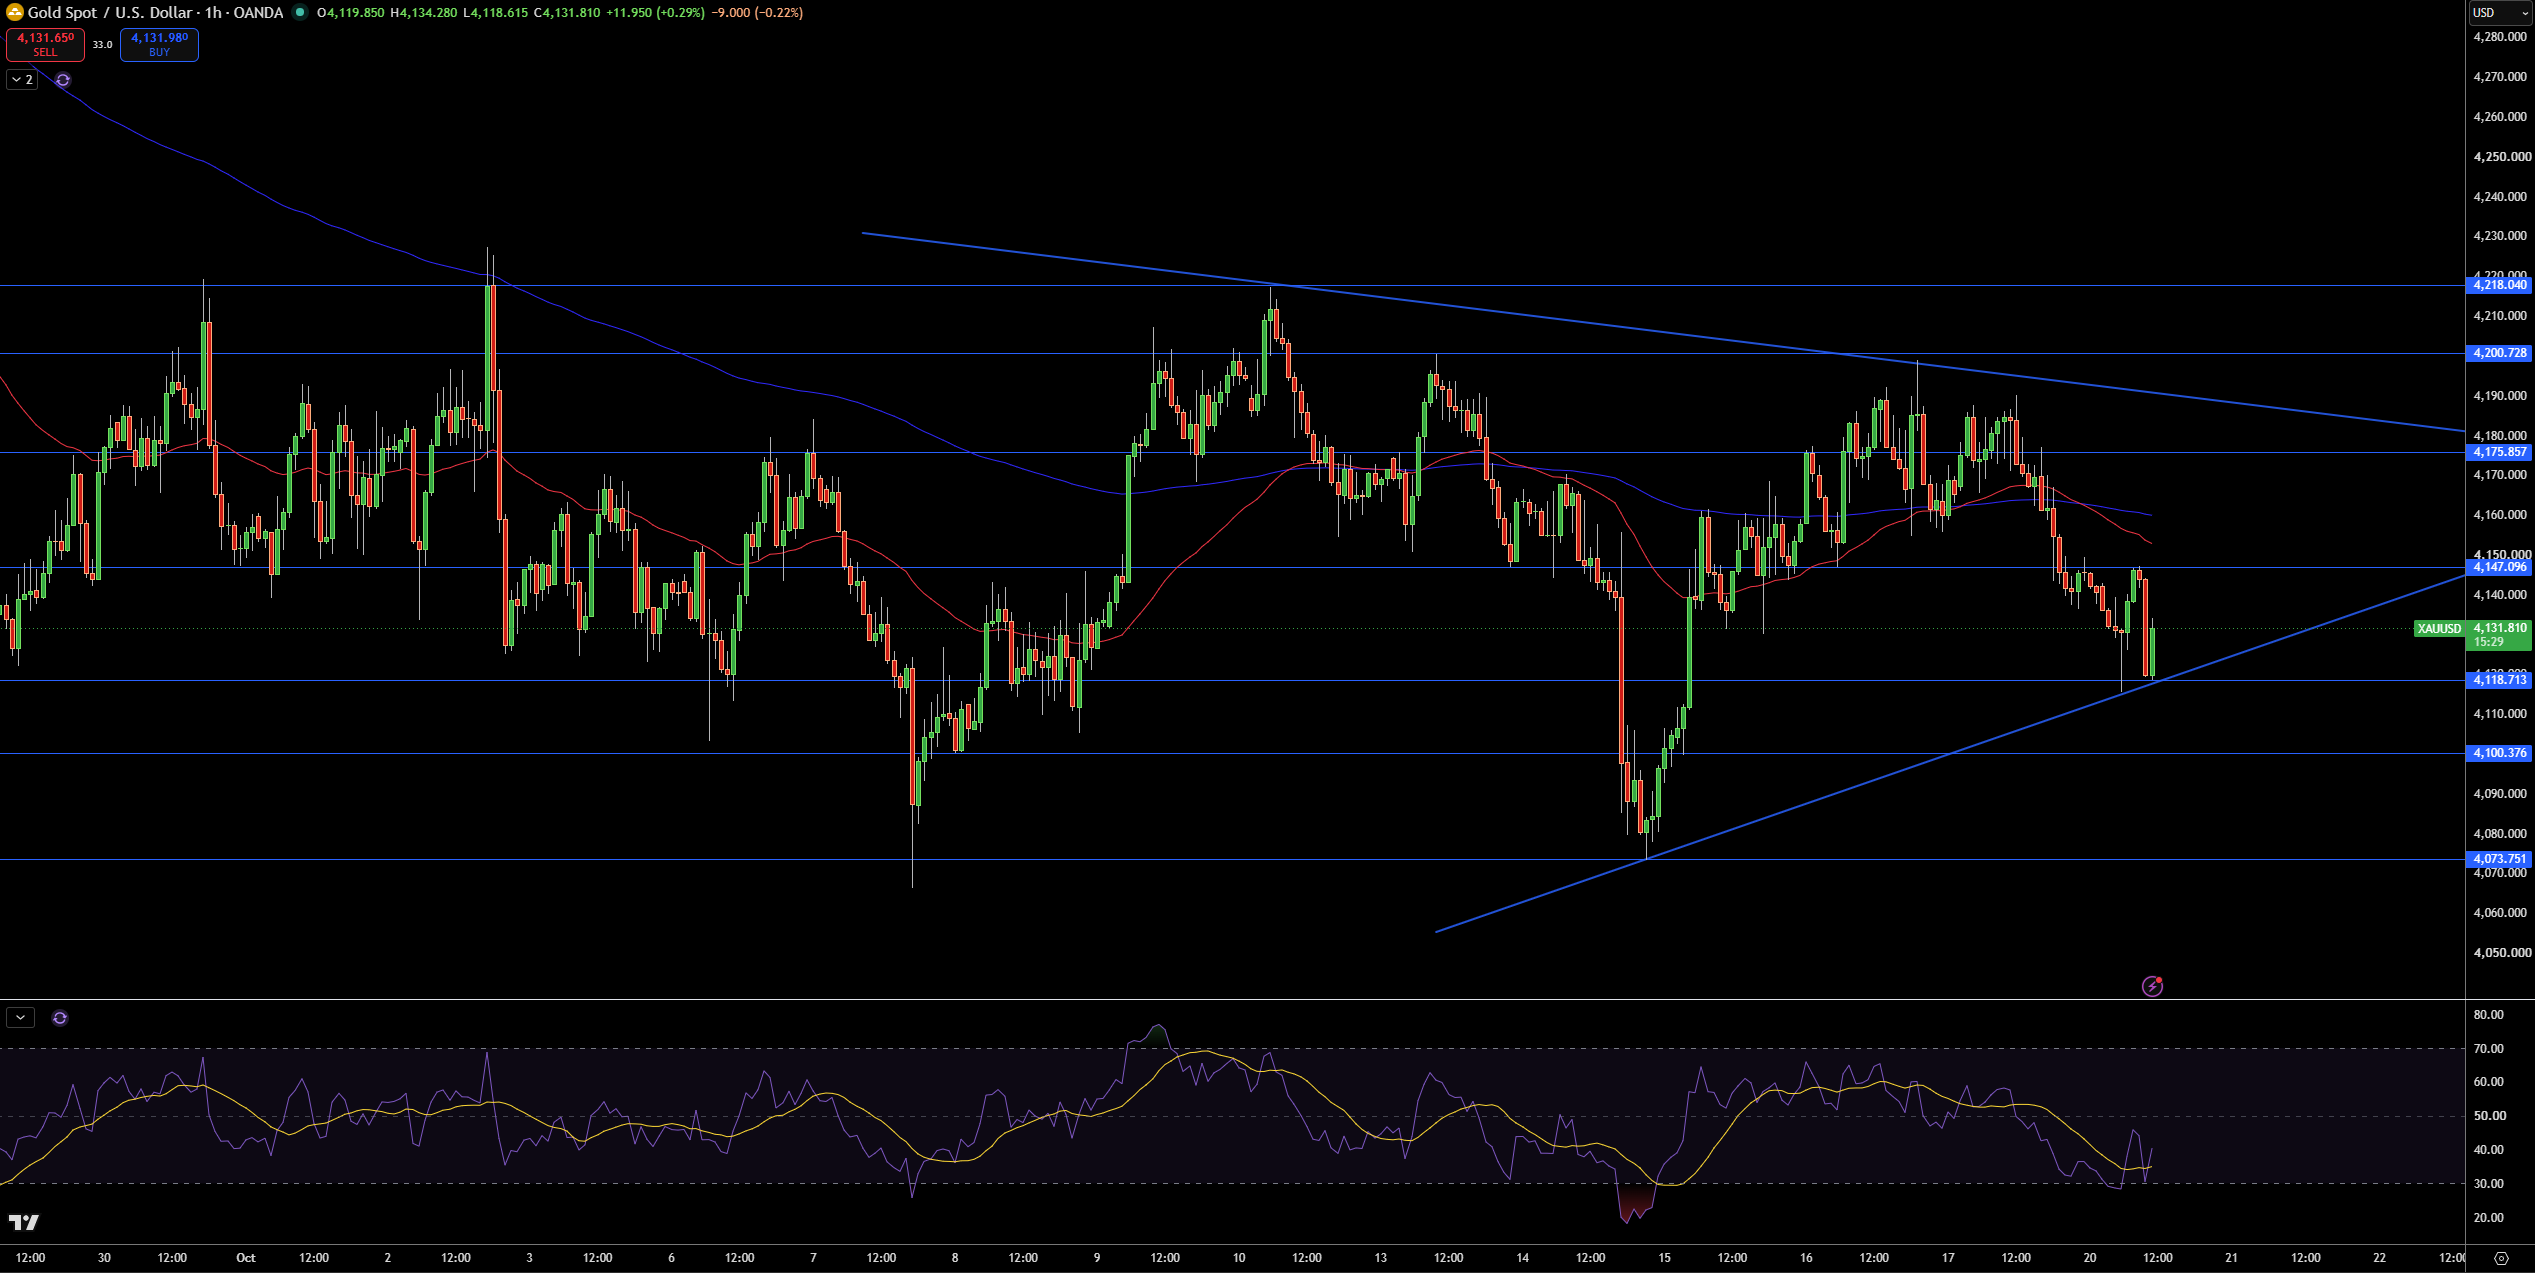Click the 16 date label on time axis
This screenshot has height=1273, width=2535.
tap(1806, 1258)
